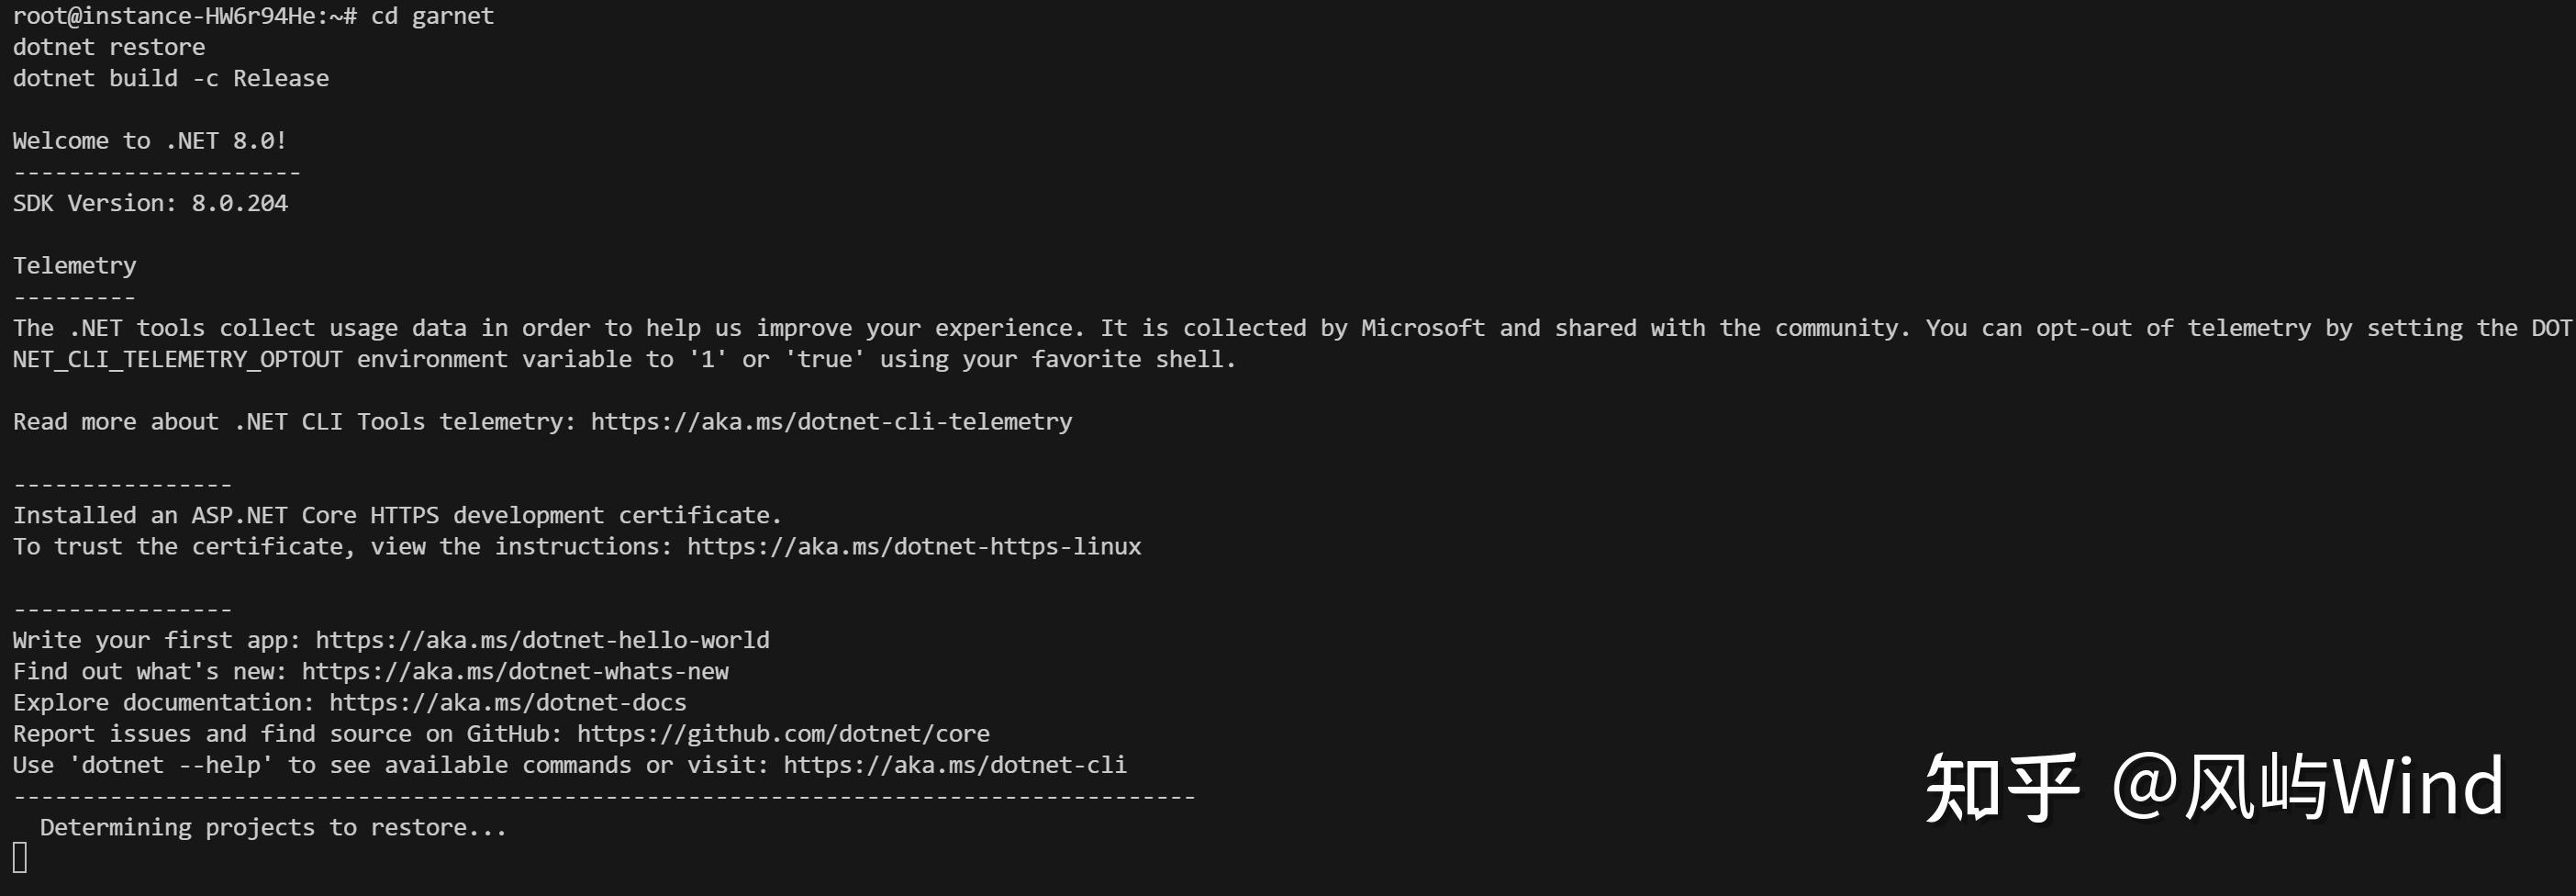Click the 'cd garnet' command text
The height and width of the screenshot is (896, 2576).
point(432,17)
